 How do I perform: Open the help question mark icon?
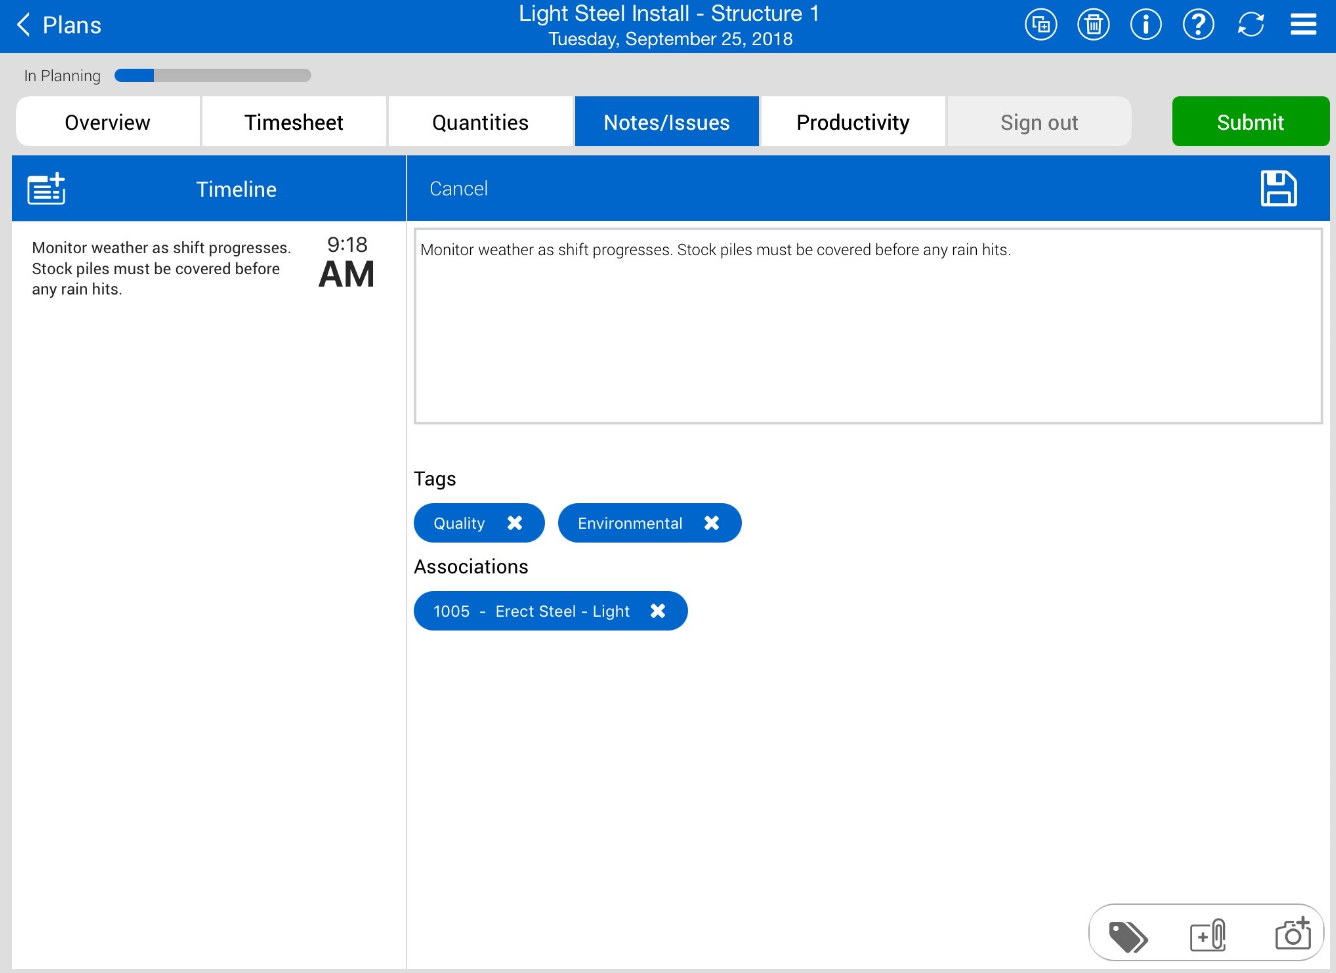coord(1198,25)
